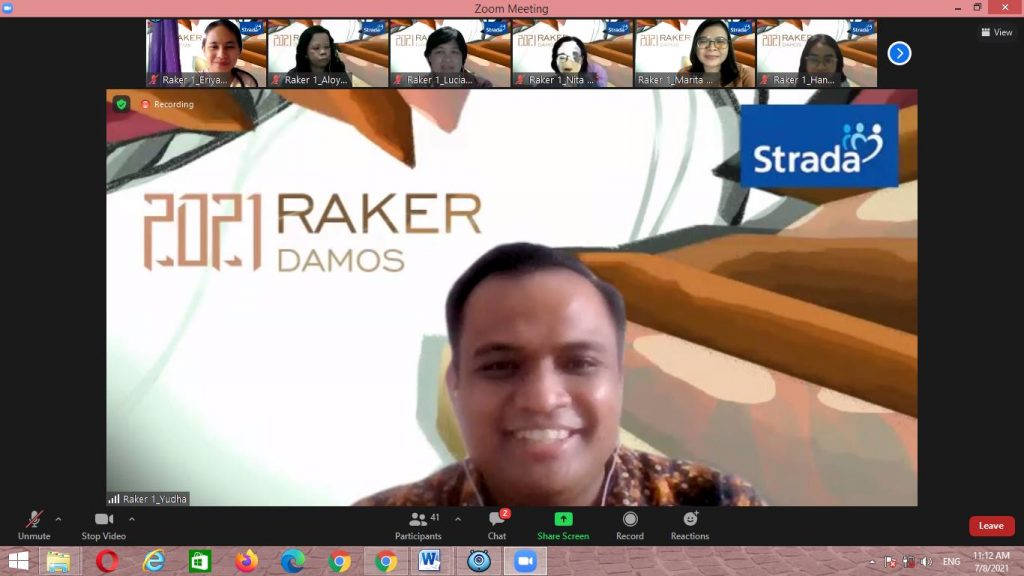Leave the meeting

pyautogui.click(x=991, y=526)
